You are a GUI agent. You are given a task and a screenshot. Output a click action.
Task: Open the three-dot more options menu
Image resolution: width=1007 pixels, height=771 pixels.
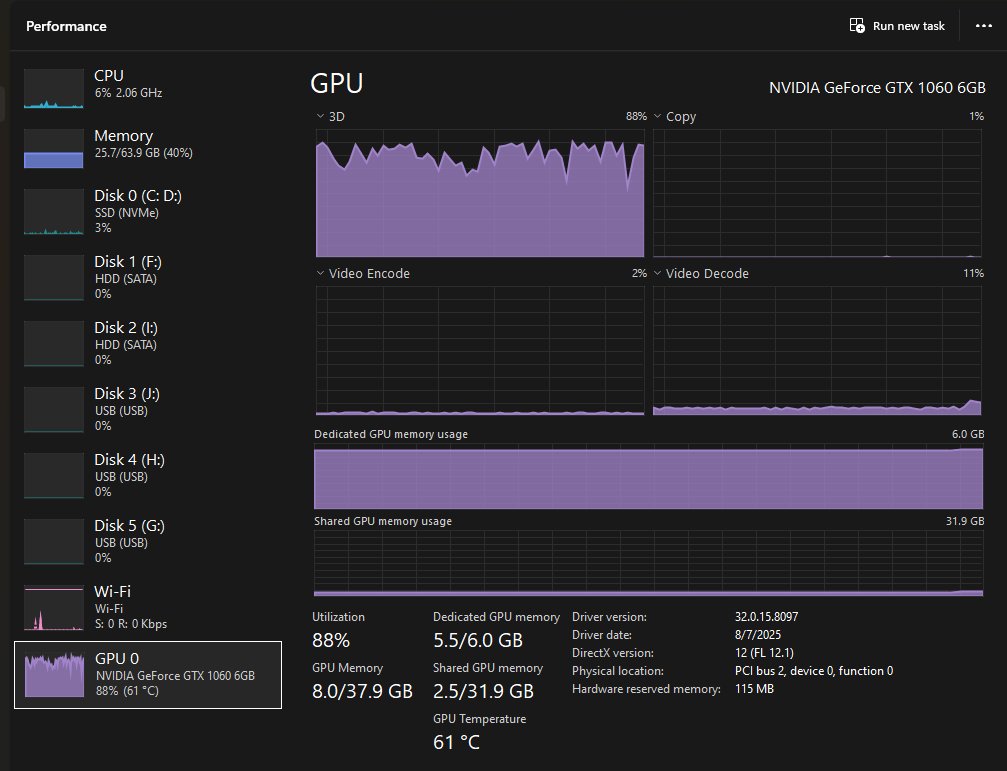coord(983,26)
